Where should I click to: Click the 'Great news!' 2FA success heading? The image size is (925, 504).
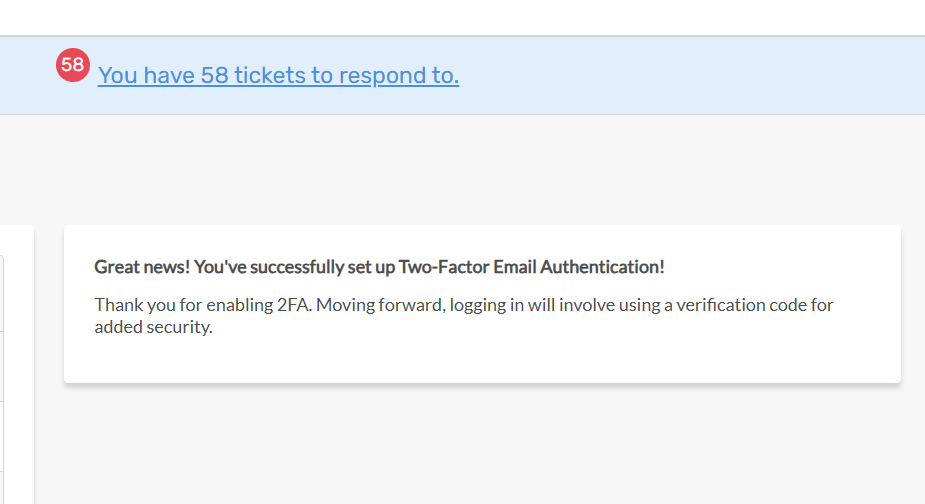pyautogui.click(x=378, y=267)
